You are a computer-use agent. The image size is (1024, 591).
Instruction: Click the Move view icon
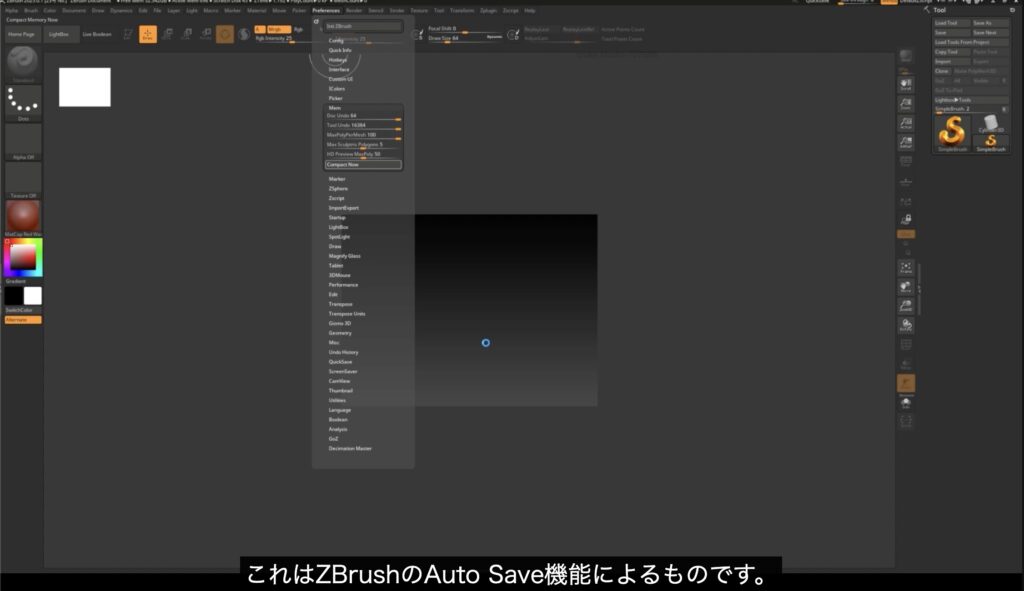pos(906,286)
